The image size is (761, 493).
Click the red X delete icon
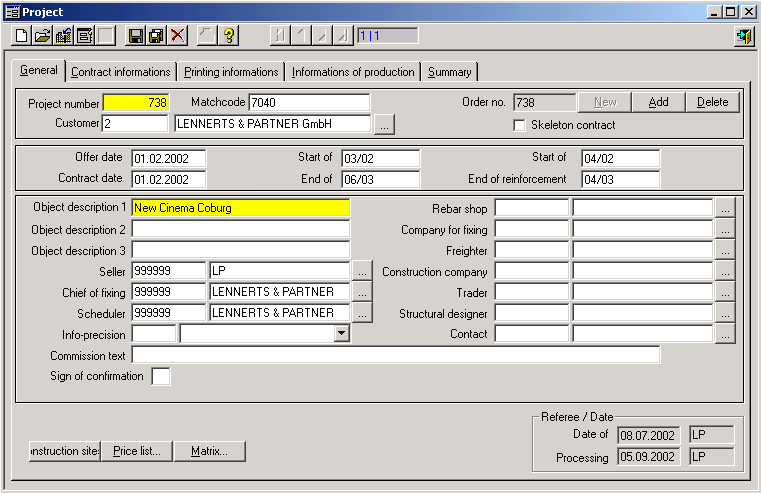tap(178, 36)
